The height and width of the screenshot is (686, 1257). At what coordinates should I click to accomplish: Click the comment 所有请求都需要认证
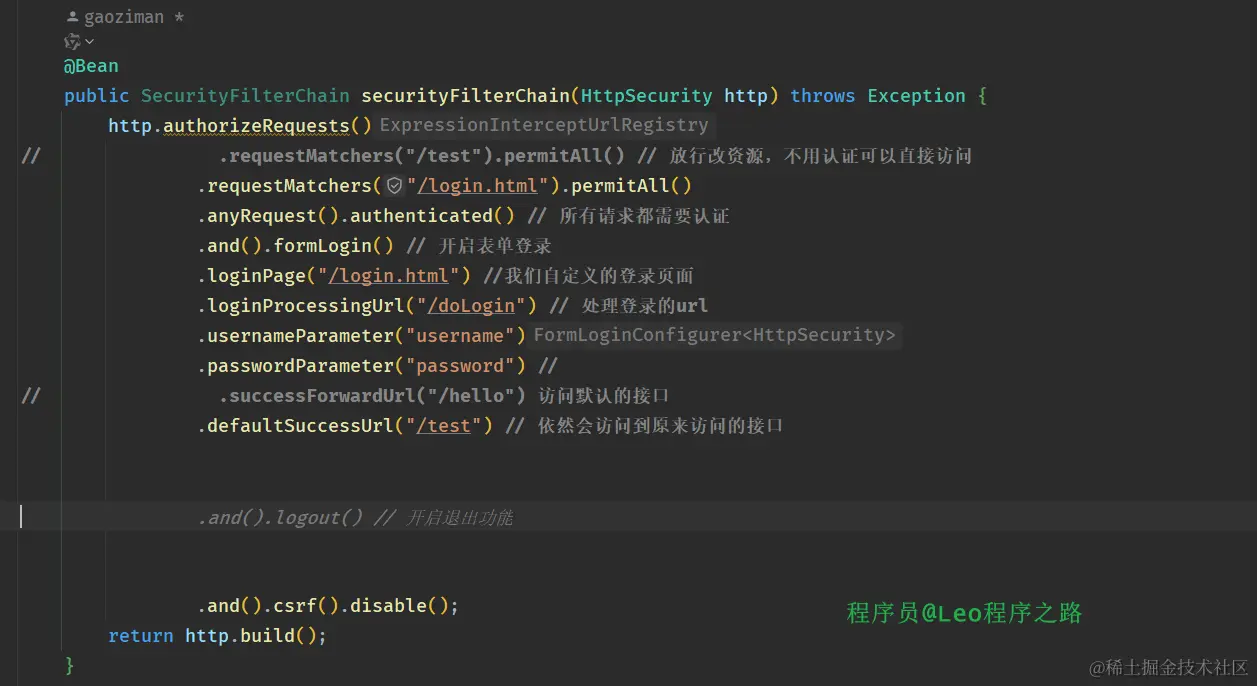pos(644,216)
